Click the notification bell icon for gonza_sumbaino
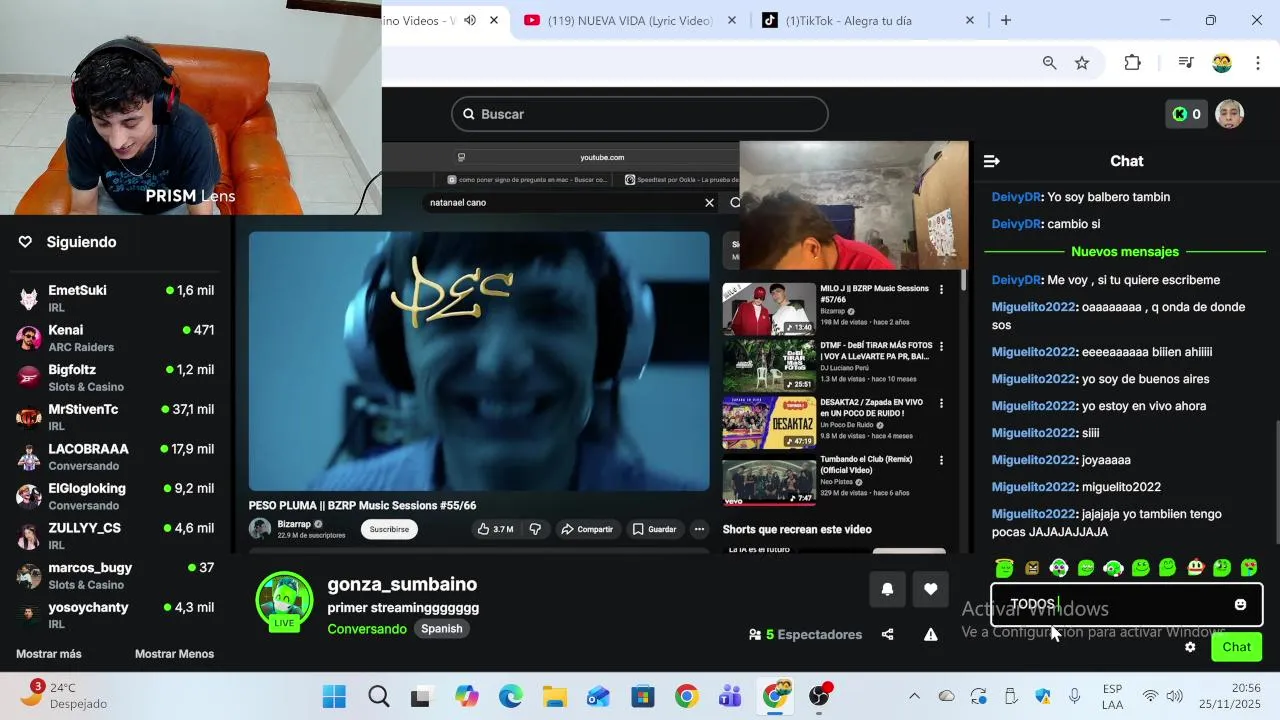The width and height of the screenshot is (1280, 720). click(x=887, y=589)
